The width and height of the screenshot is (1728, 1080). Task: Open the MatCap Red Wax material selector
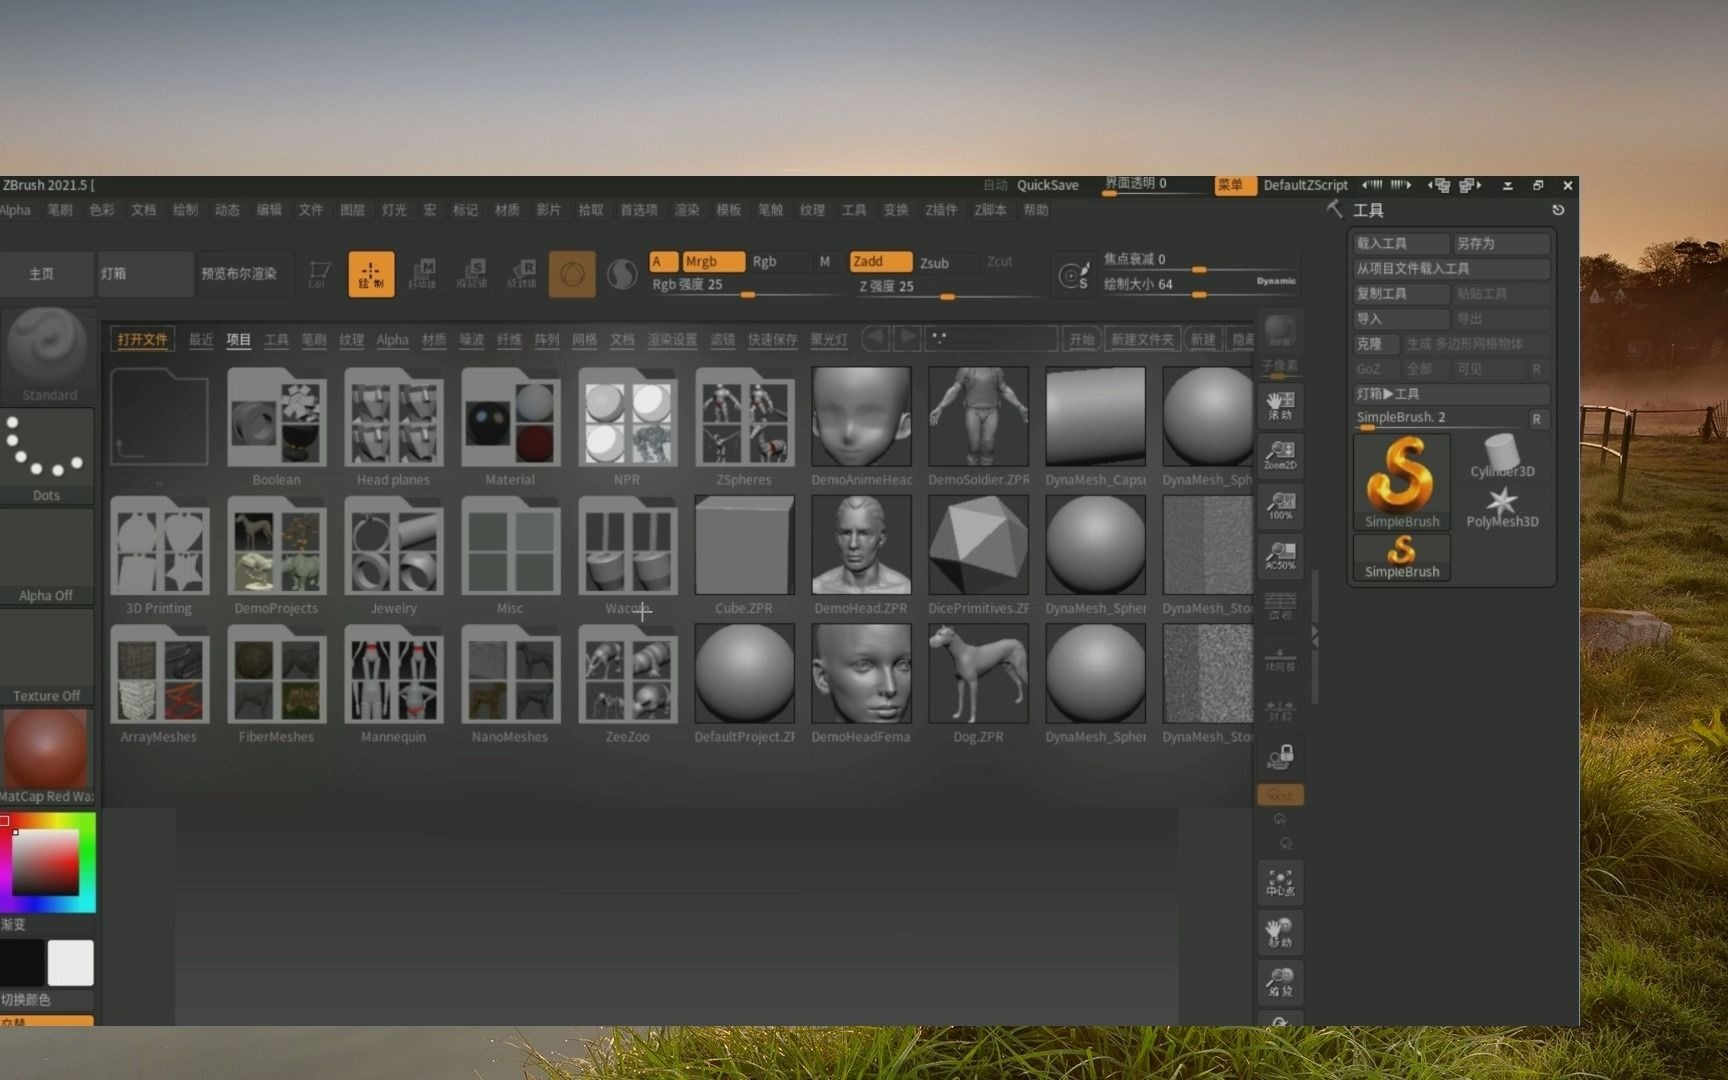(x=47, y=757)
